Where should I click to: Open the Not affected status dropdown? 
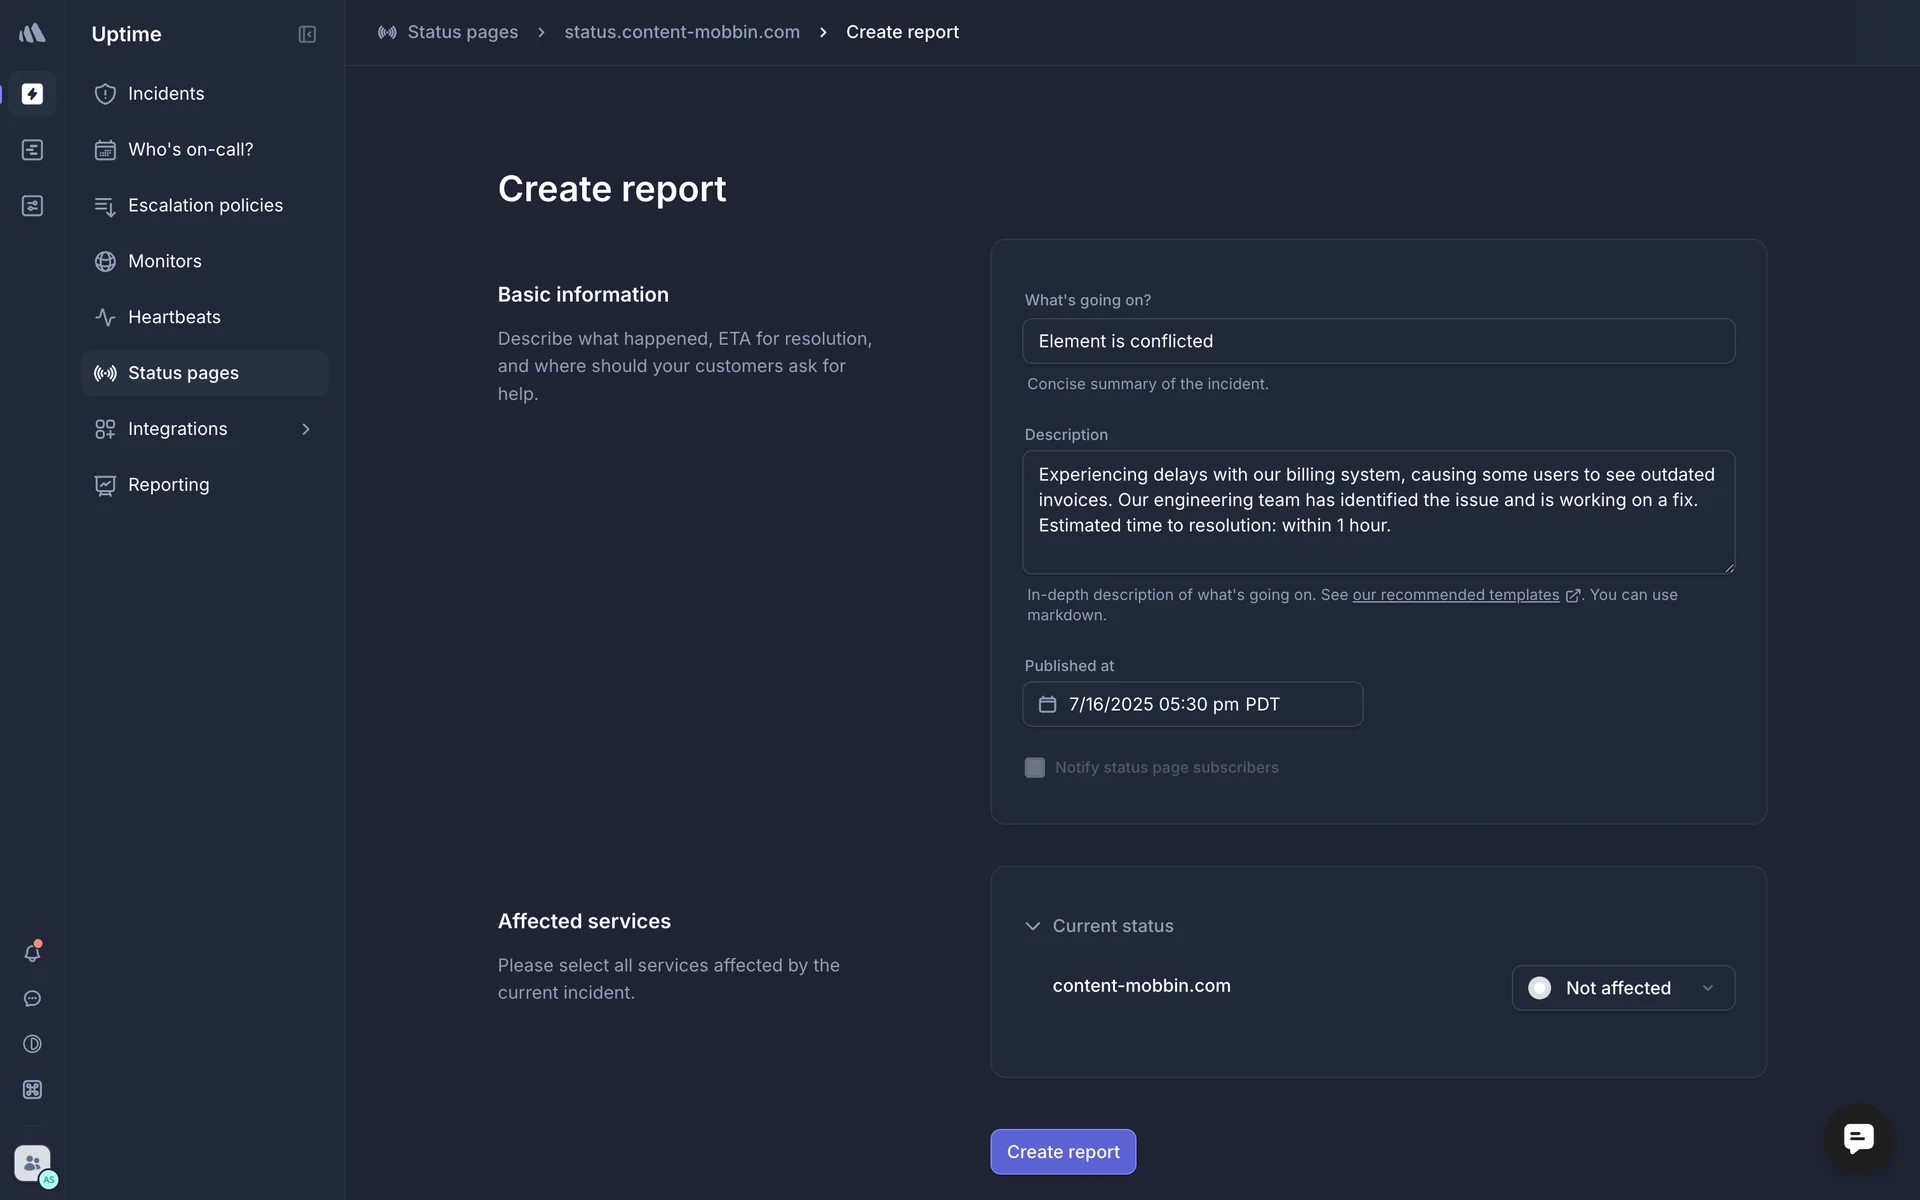pos(1622,988)
